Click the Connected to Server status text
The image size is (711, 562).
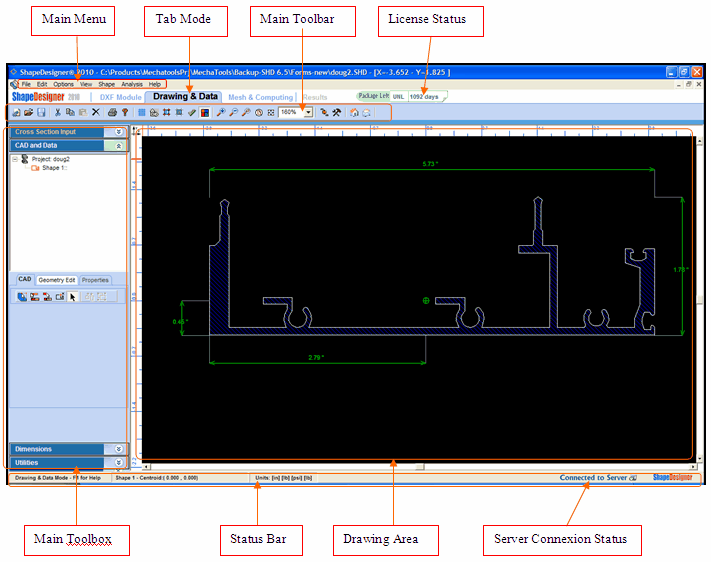coord(593,478)
